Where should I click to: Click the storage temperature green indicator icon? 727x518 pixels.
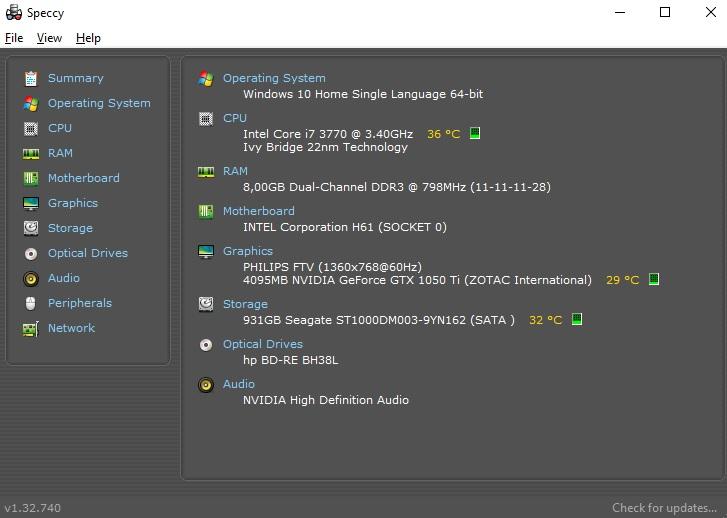click(577, 319)
